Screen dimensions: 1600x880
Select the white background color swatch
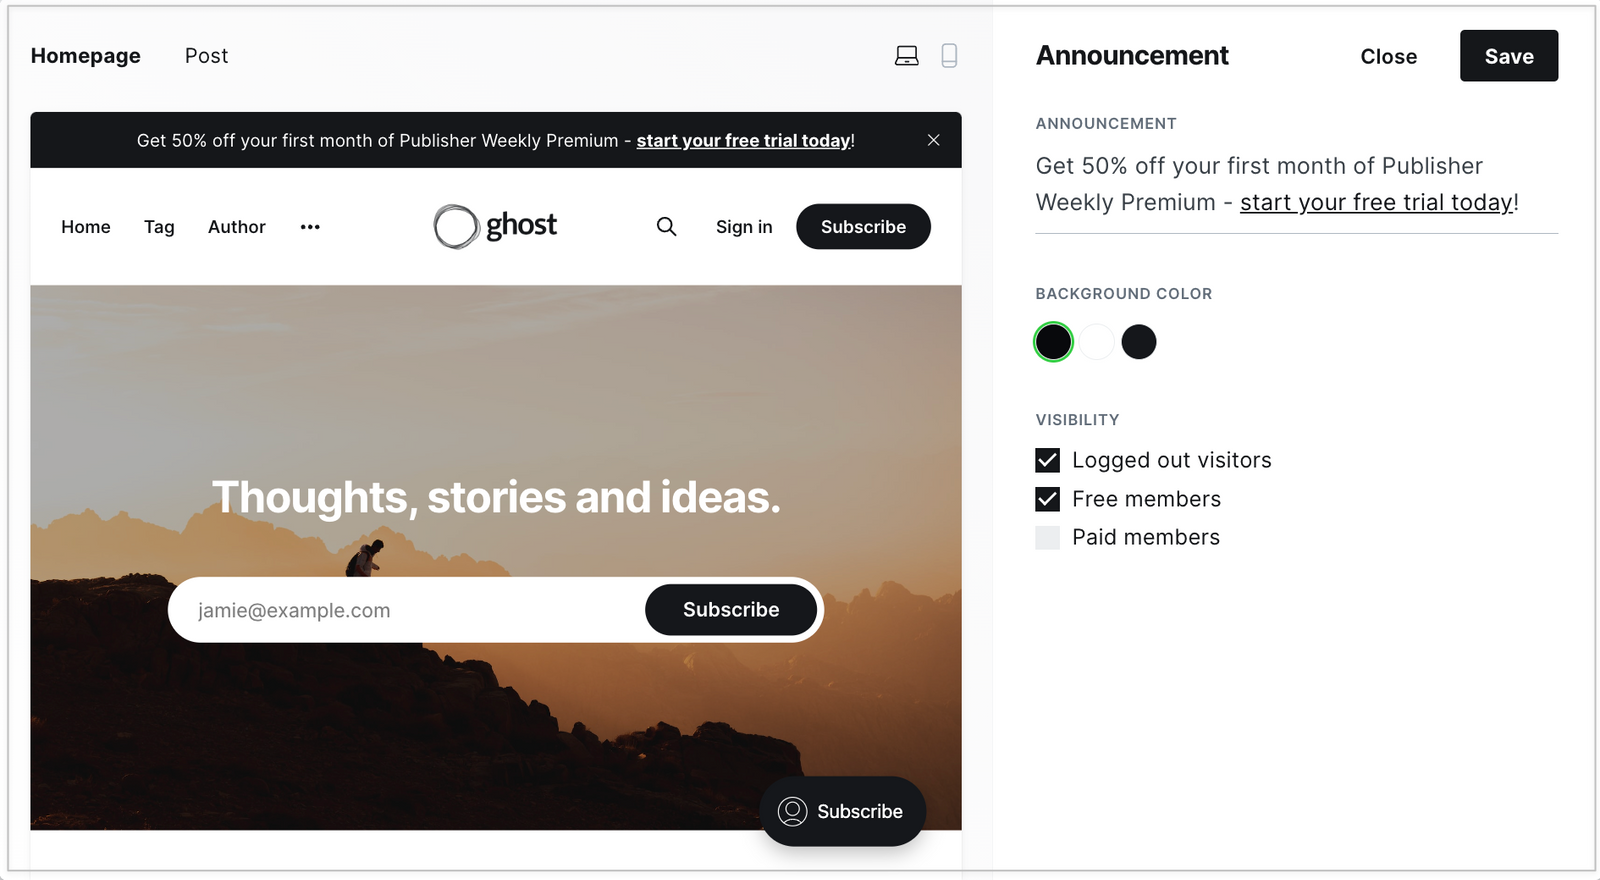[1096, 342]
